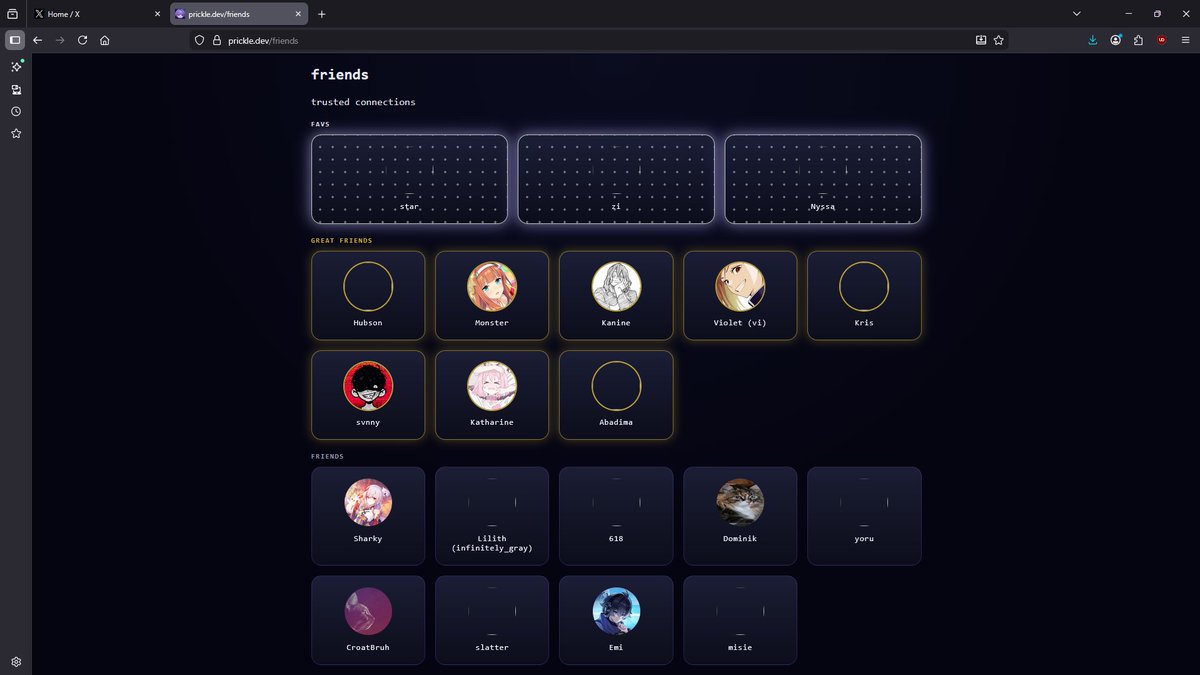The height and width of the screenshot is (675, 1200).
Task: Close the prickle.dev/friends tab
Action: click(x=298, y=14)
